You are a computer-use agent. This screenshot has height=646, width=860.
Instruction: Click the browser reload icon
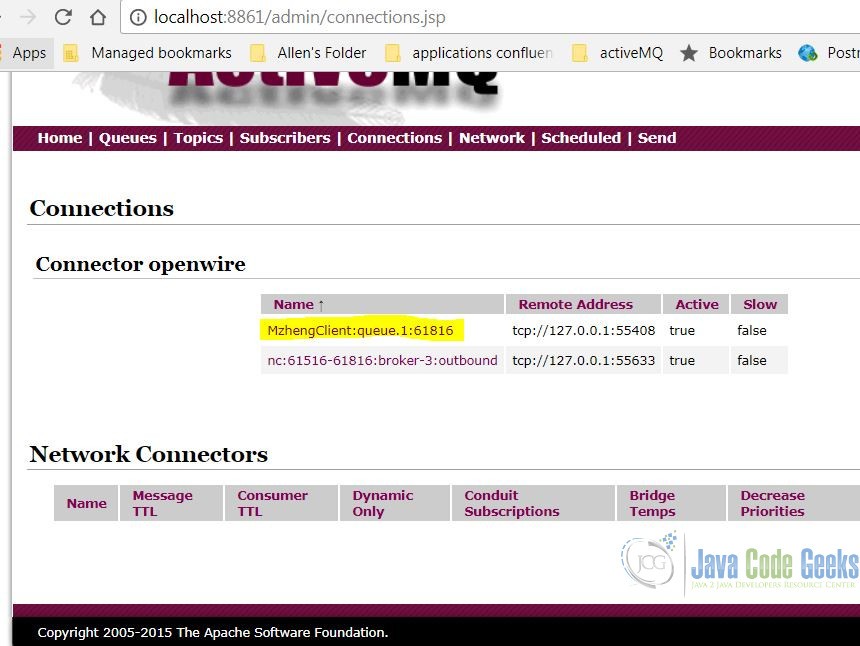[x=62, y=16]
